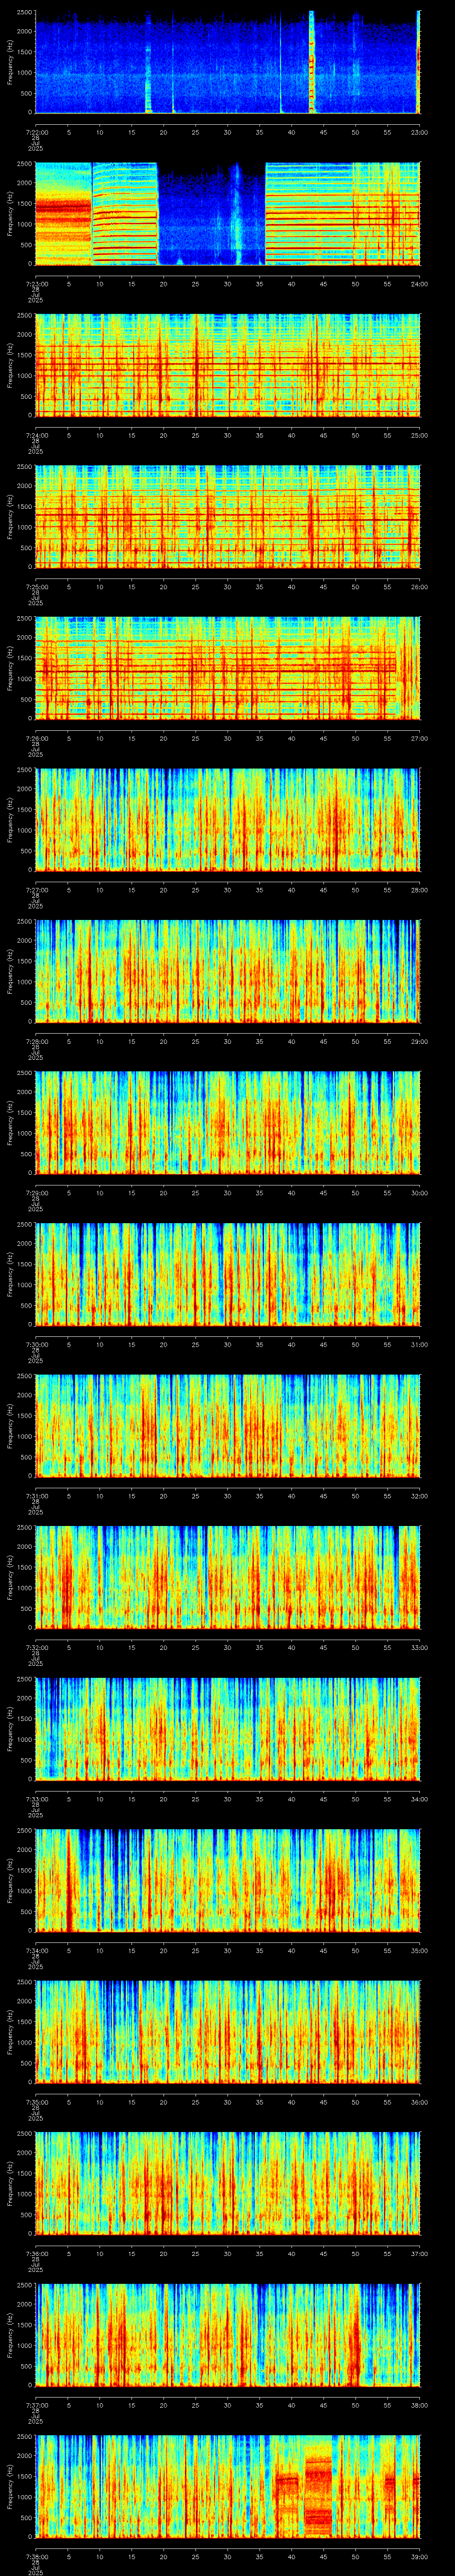Click the spectrogram panel starting at 7:28:00
The width and height of the screenshot is (455, 2576).
[x=228, y=971]
